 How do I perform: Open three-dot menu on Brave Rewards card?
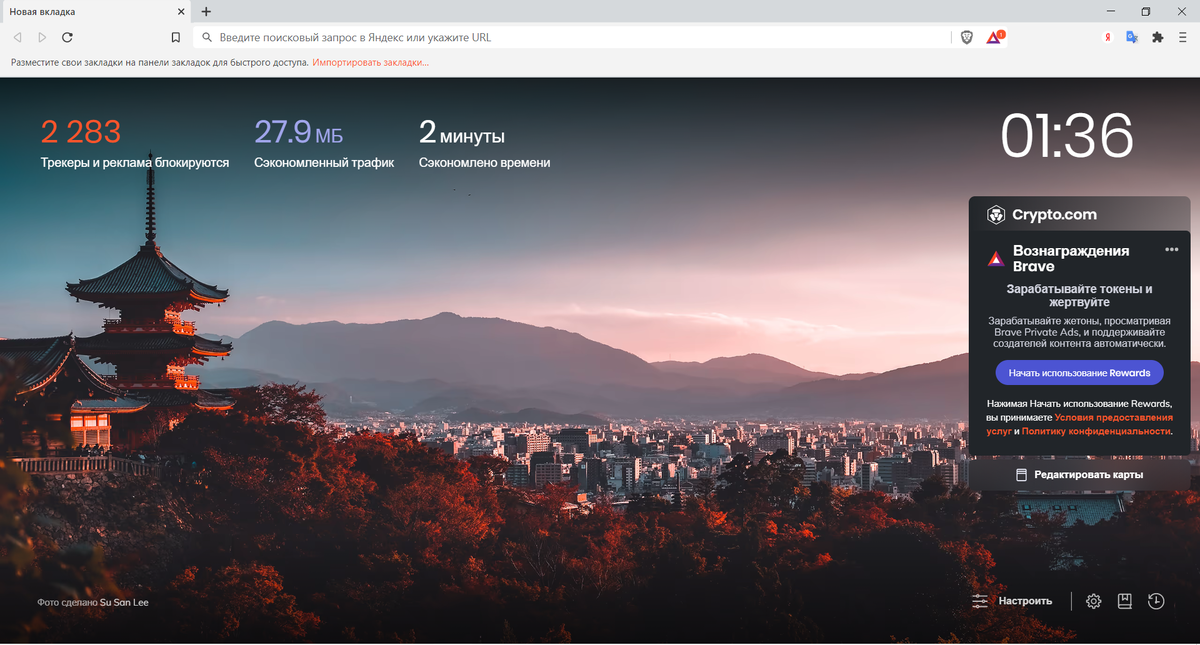[x=1172, y=250]
